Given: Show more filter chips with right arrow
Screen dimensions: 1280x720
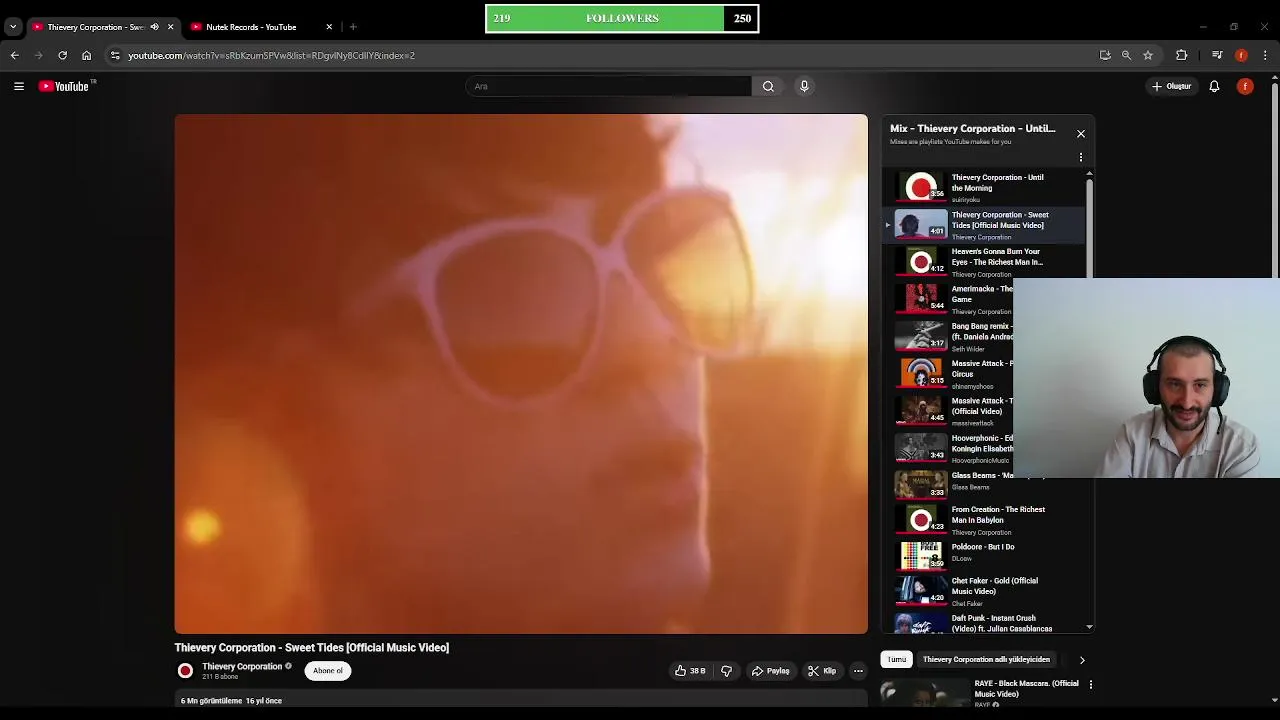Looking at the screenshot, I should click(x=1082, y=660).
